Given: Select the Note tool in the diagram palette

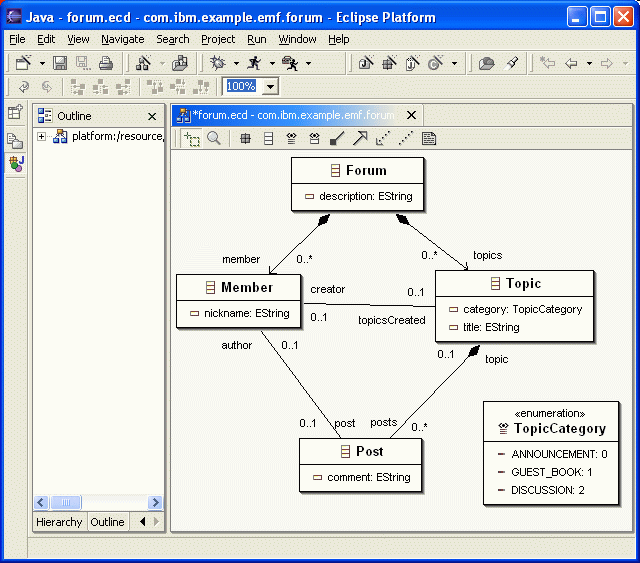Looking at the screenshot, I should click(429, 139).
